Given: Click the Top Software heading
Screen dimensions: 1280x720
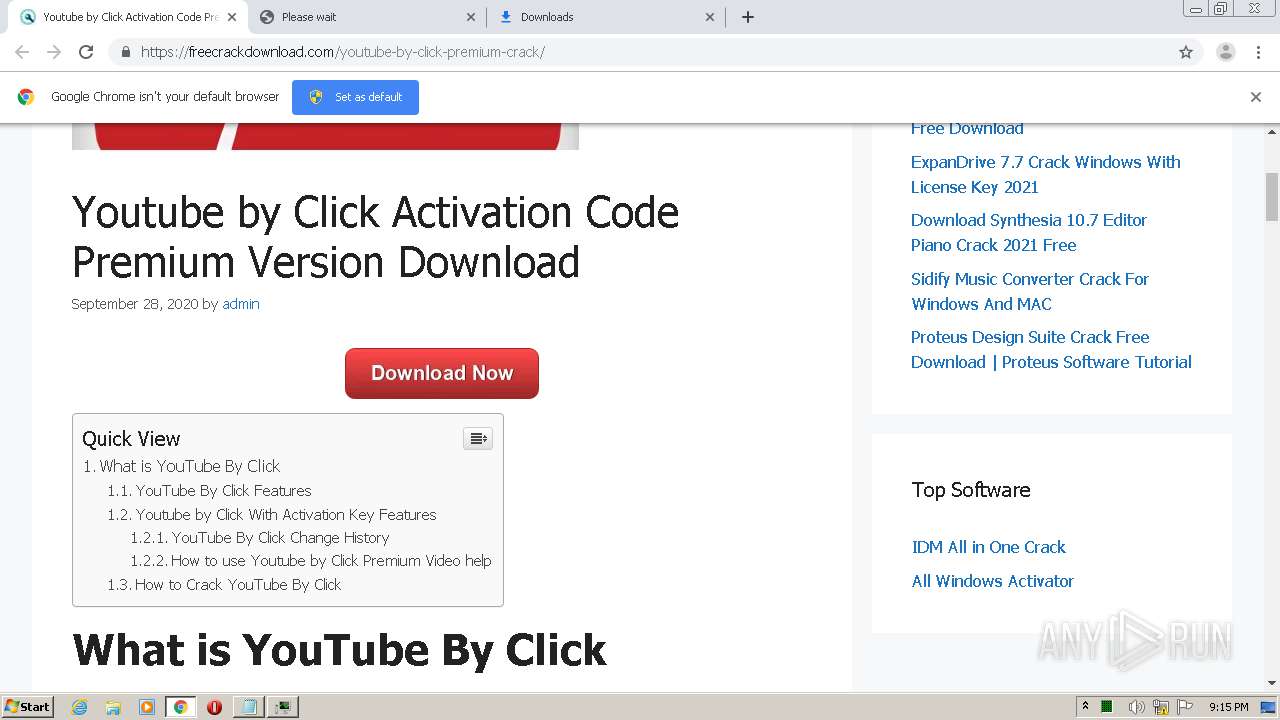Looking at the screenshot, I should coord(971,490).
